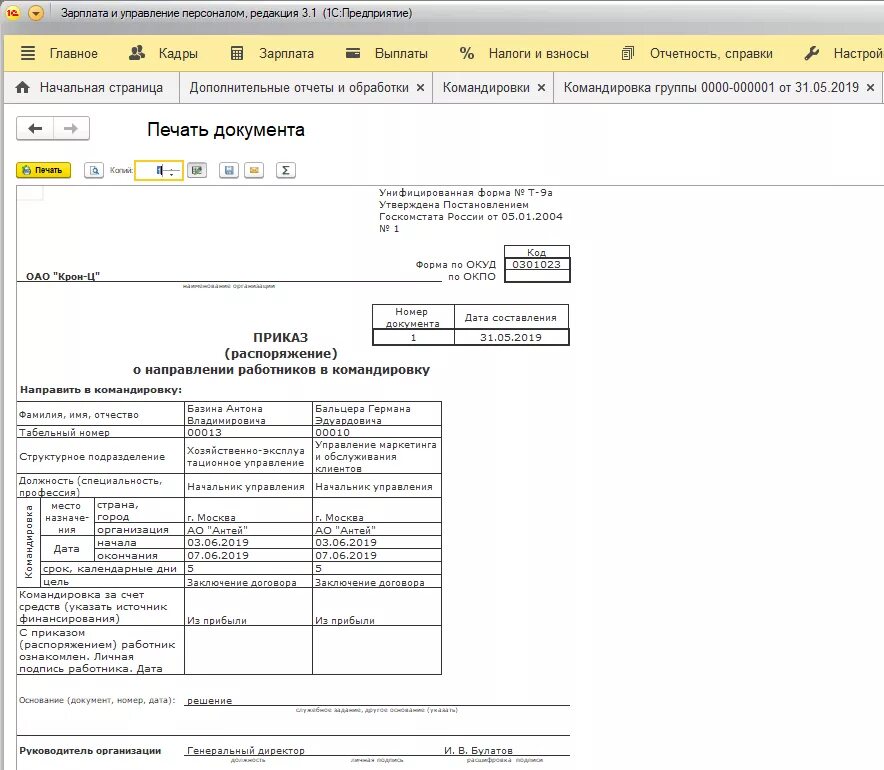This screenshot has height=770, width=884.
Task: Open the Зарплата menu section
Action: coord(286,54)
